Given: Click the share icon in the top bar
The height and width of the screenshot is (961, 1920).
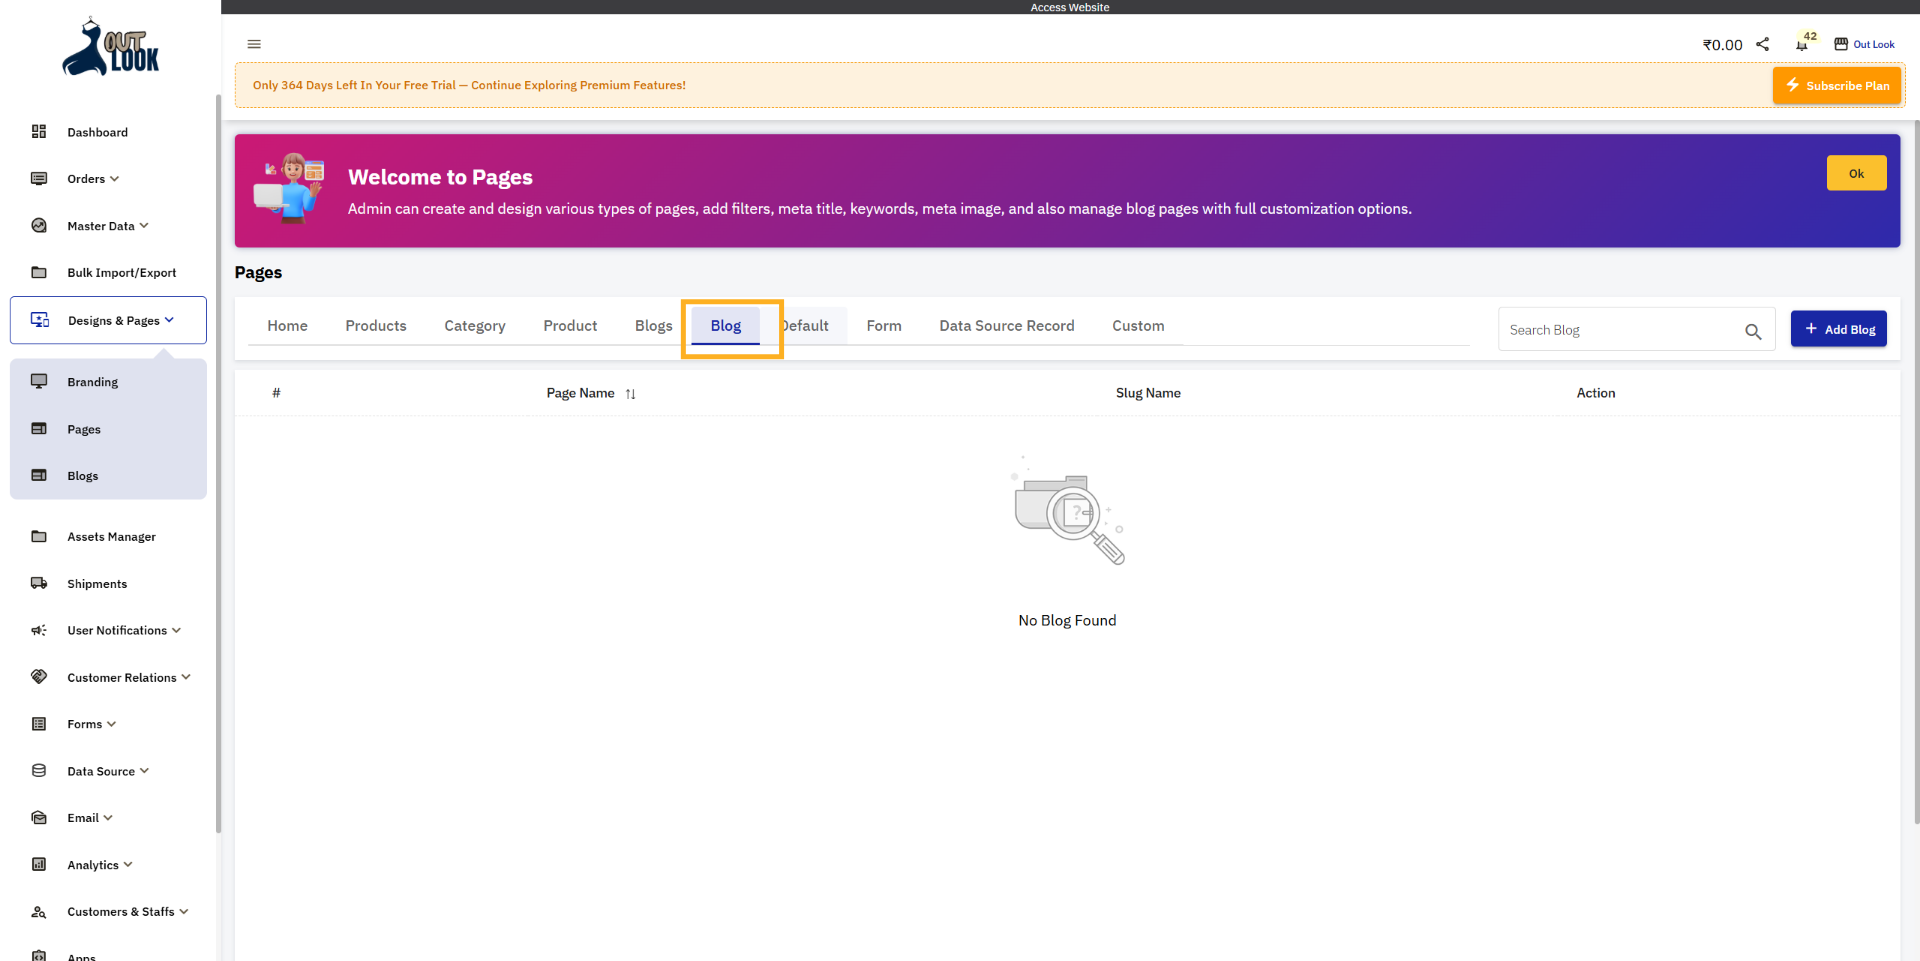Looking at the screenshot, I should point(1763,44).
